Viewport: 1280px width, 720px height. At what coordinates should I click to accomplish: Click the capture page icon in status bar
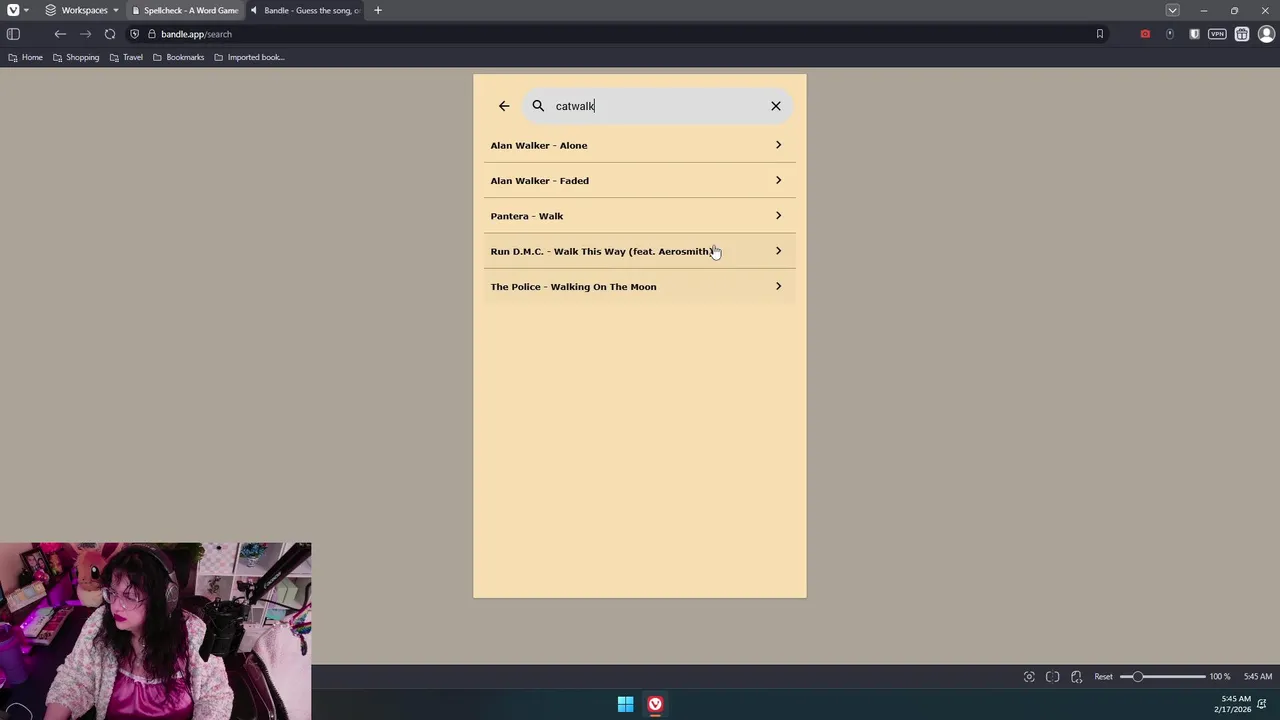pyautogui.click(x=1029, y=677)
